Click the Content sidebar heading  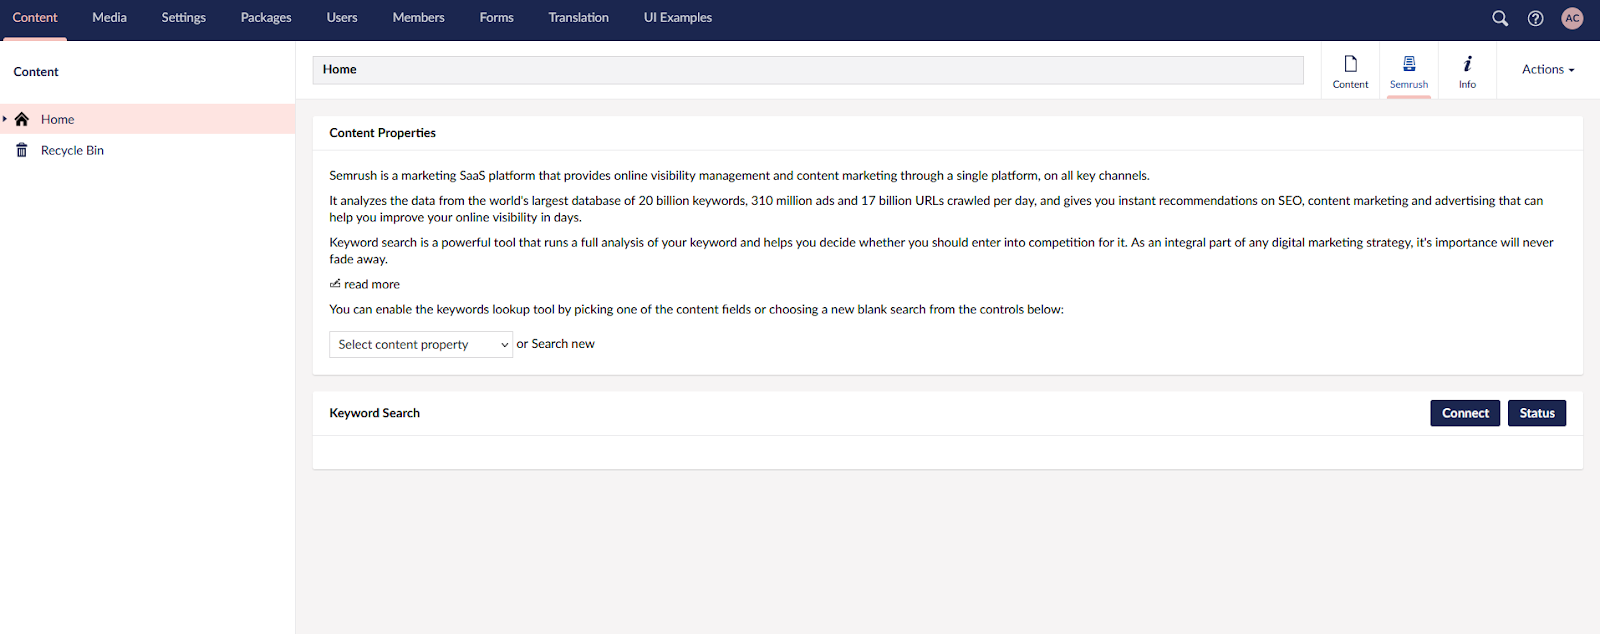click(36, 72)
